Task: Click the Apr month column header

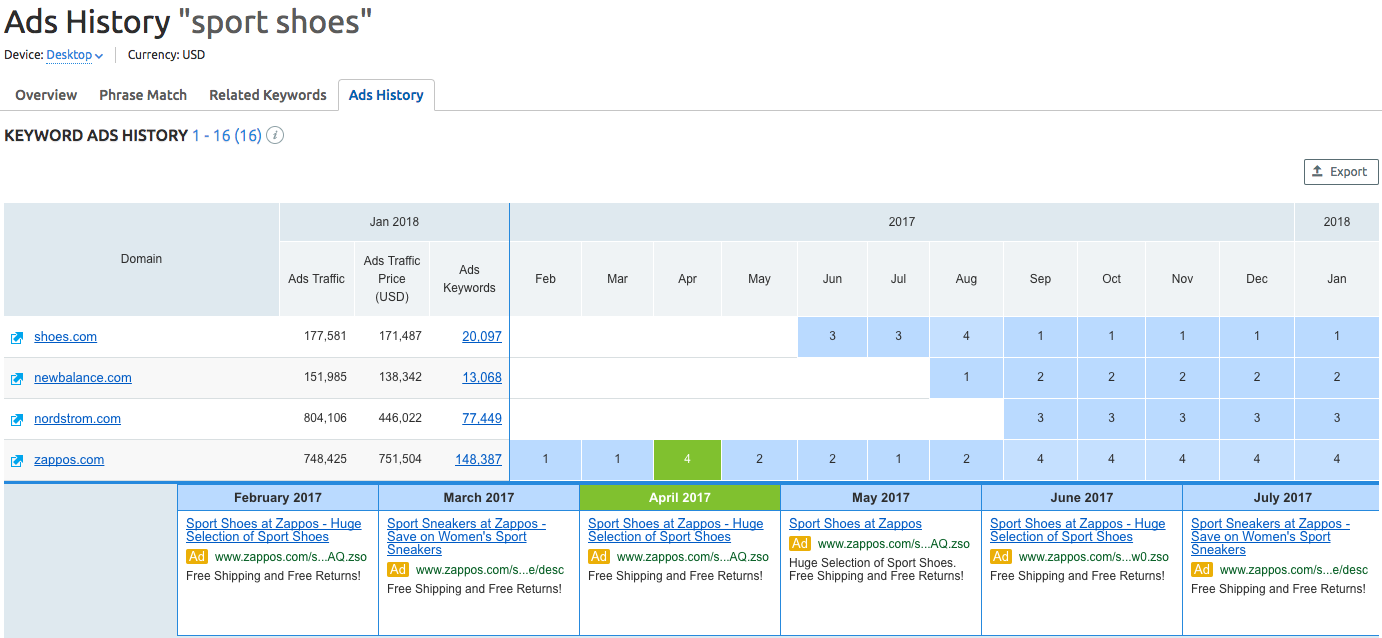Action: (687, 279)
